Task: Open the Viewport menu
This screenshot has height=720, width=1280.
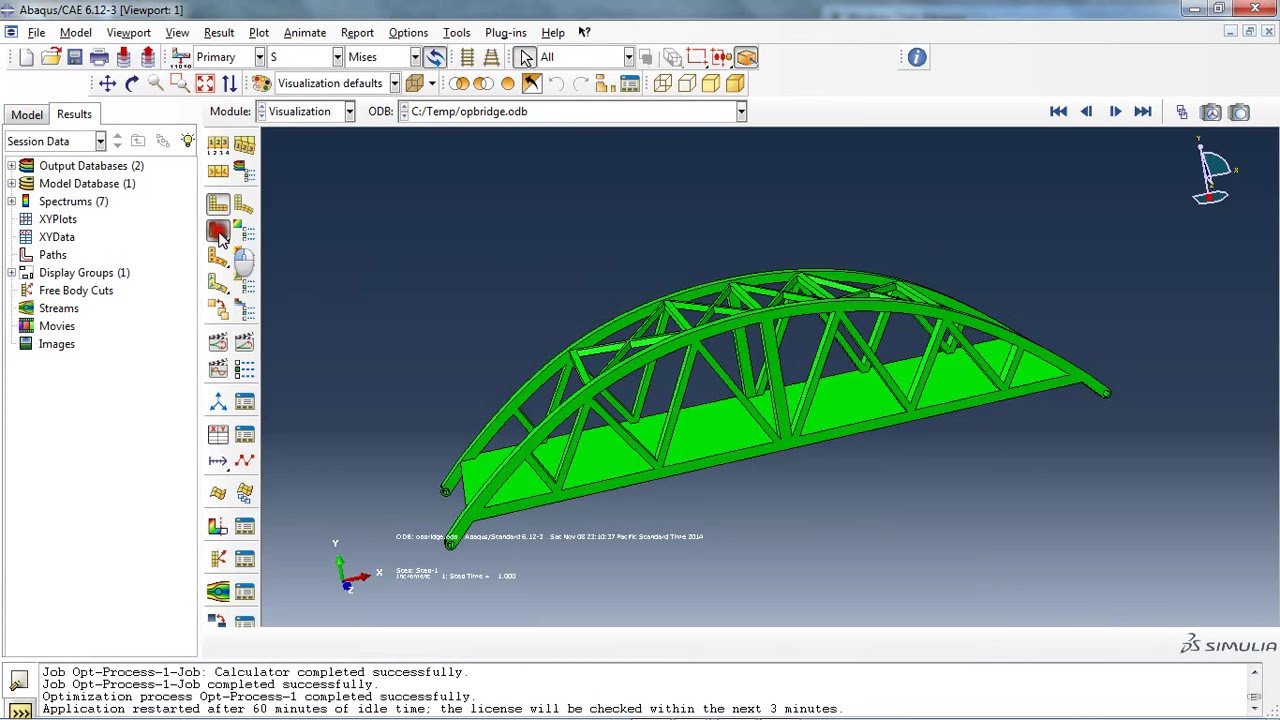Action: pyautogui.click(x=128, y=33)
